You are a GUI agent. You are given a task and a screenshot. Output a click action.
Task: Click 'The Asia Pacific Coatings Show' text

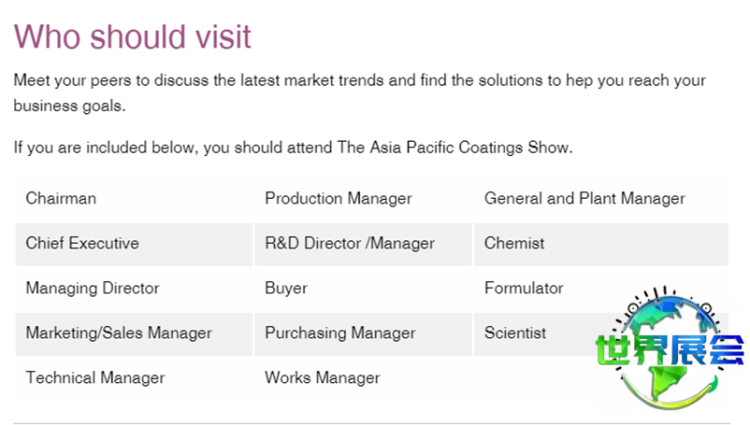pos(453,148)
